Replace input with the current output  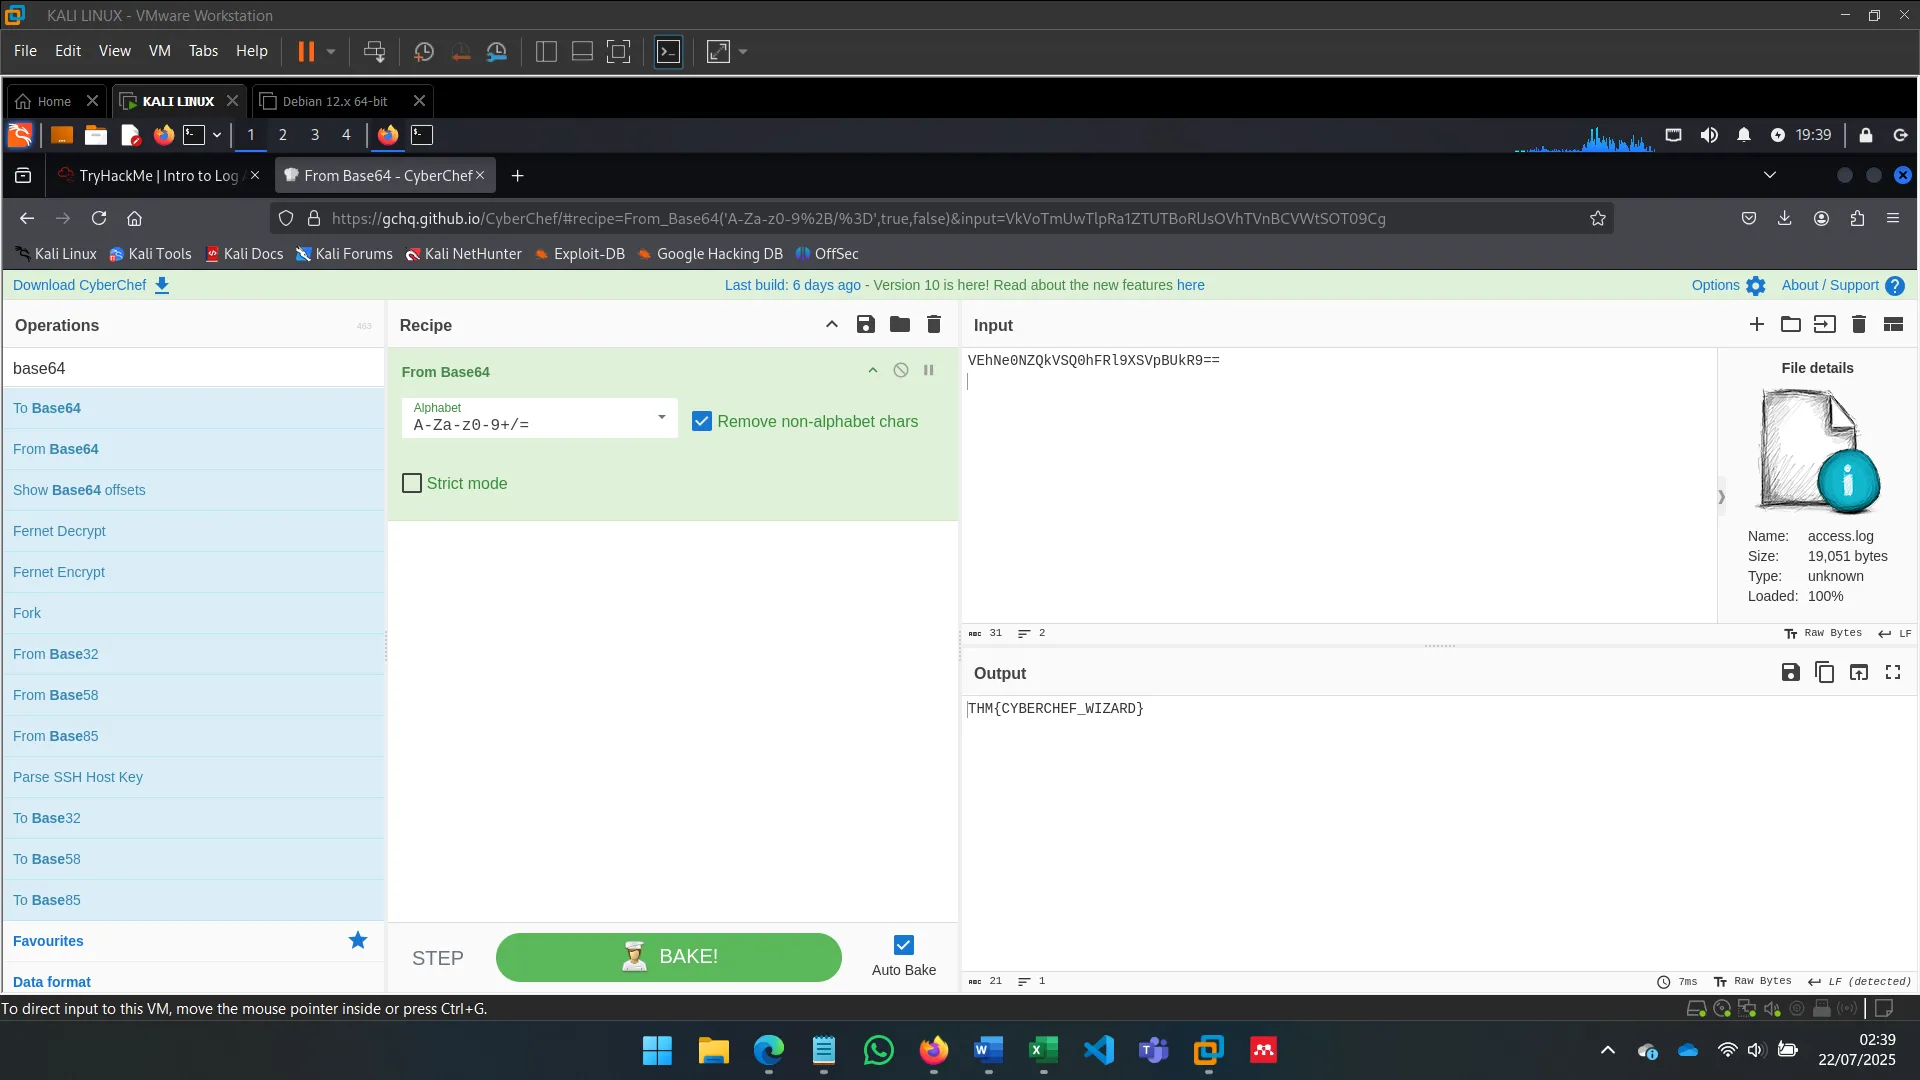(x=1859, y=671)
